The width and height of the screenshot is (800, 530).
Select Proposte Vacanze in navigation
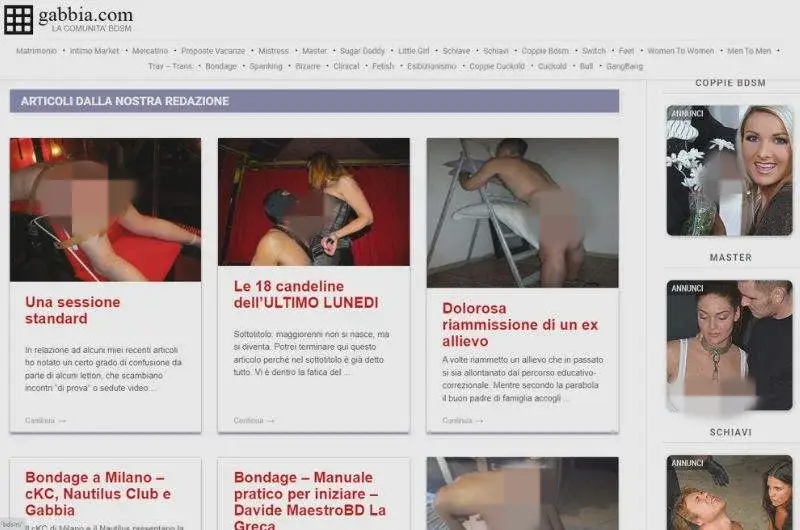pos(212,51)
